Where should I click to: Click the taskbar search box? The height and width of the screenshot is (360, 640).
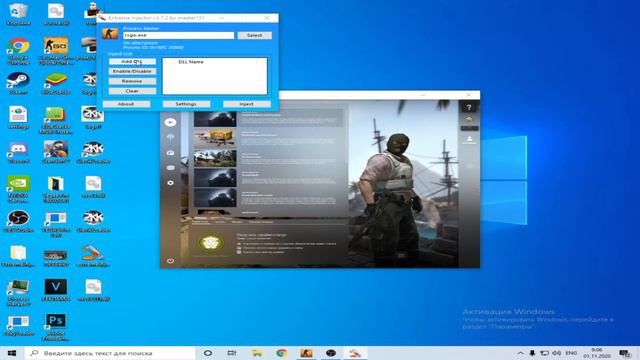(x=110, y=353)
